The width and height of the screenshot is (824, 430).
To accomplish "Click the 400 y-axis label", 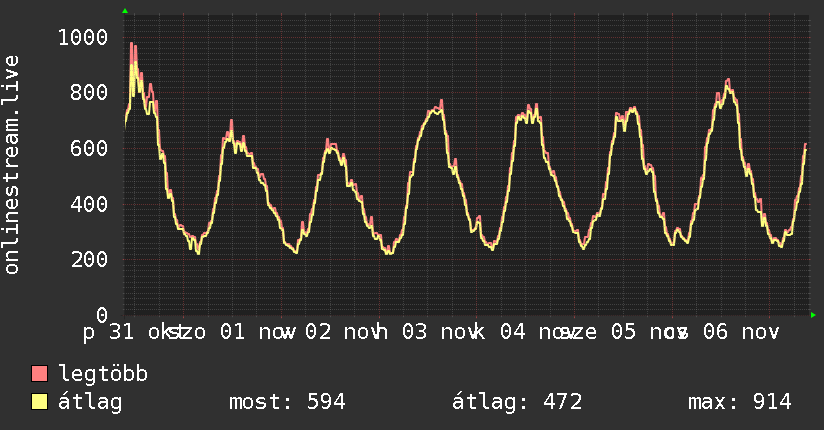I will 88,204.
